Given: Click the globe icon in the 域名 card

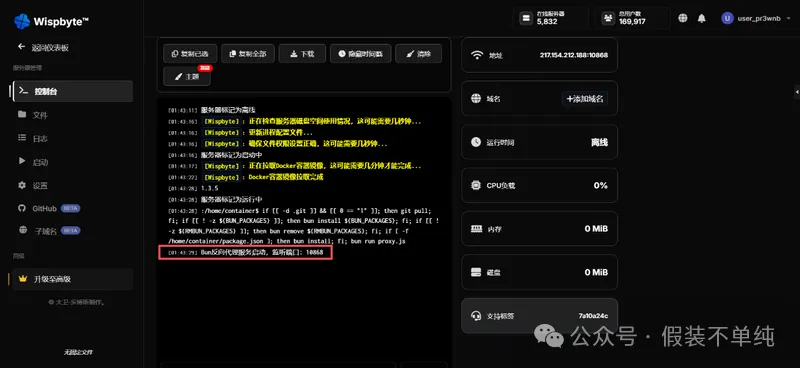Looking at the screenshot, I should point(476,99).
